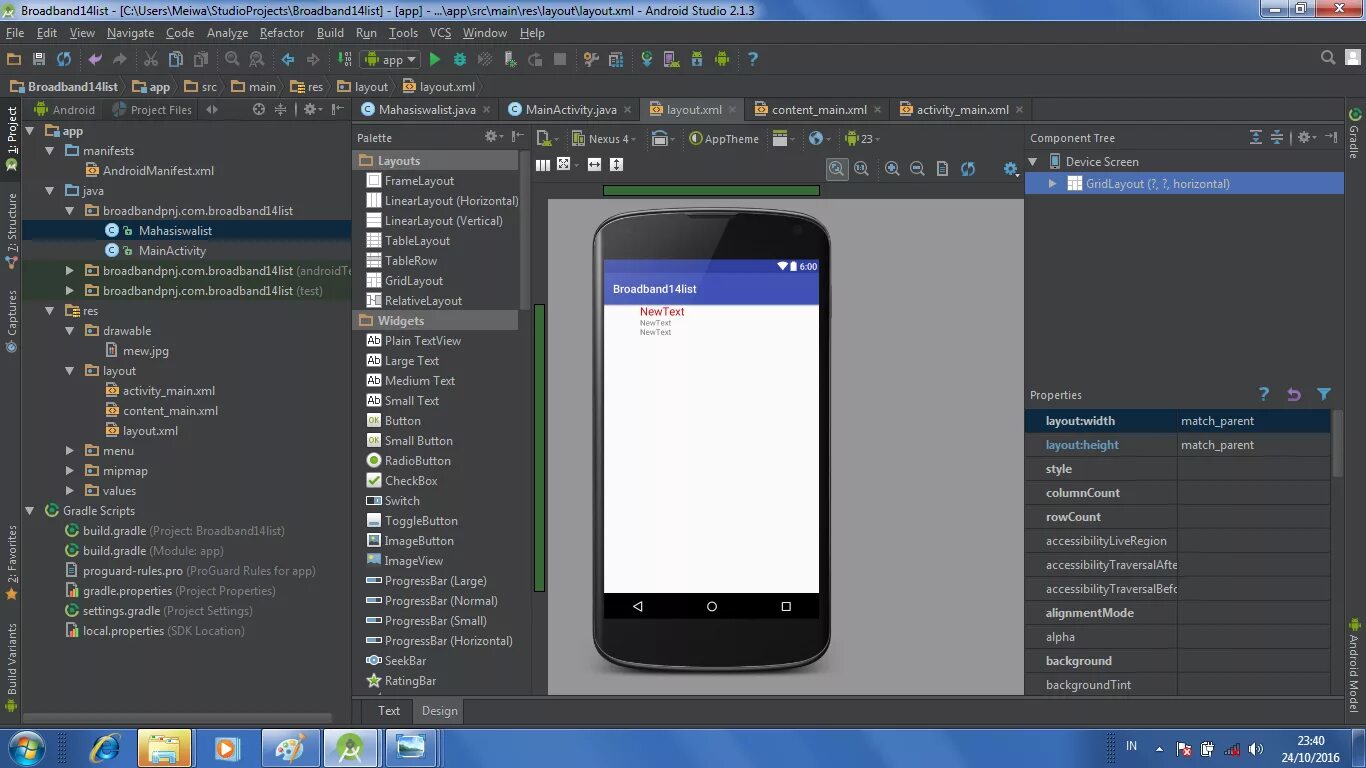Screen dimensions: 1366x768
Task: Switch to activity_main.xml tab
Action: click(x=962, y=110)
